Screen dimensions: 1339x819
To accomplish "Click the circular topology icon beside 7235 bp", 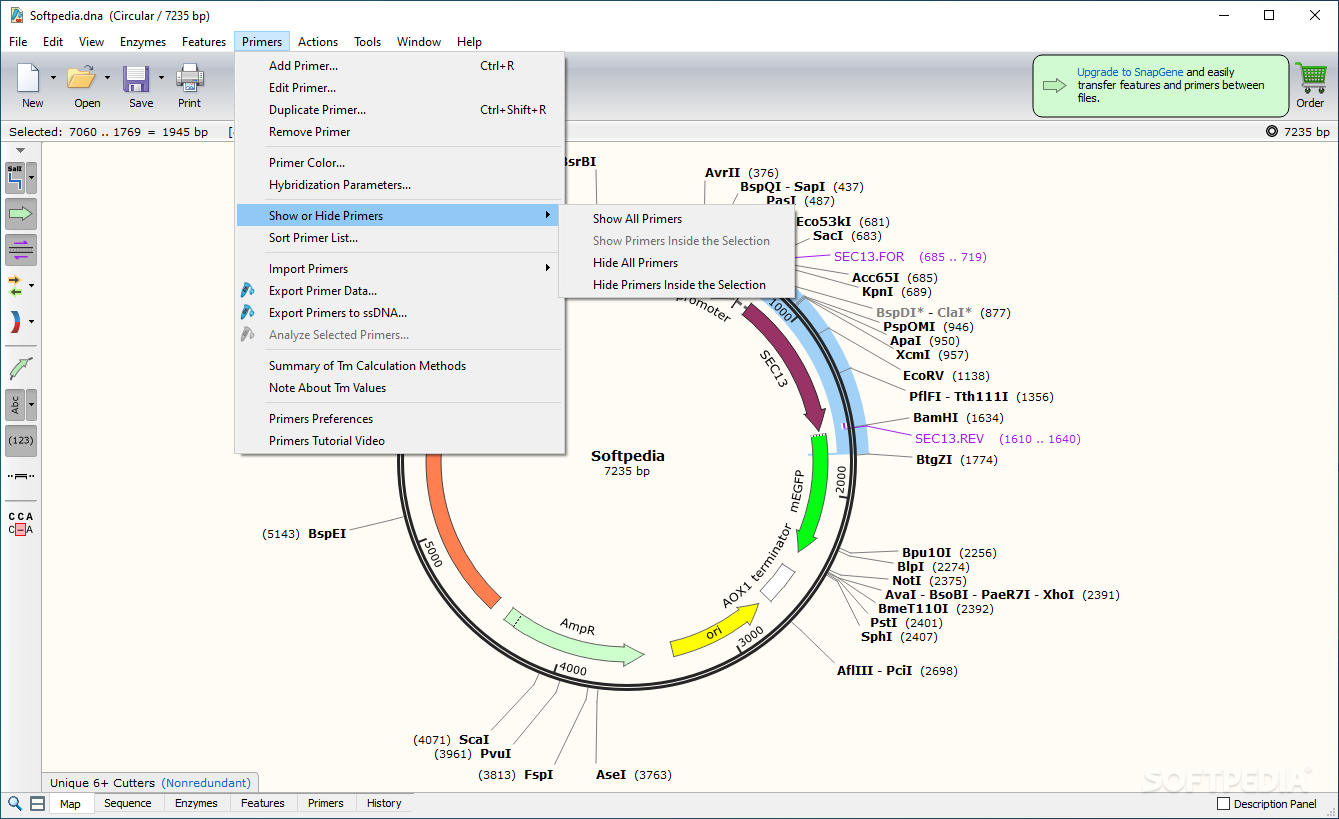I will [x=1272, y=132].
